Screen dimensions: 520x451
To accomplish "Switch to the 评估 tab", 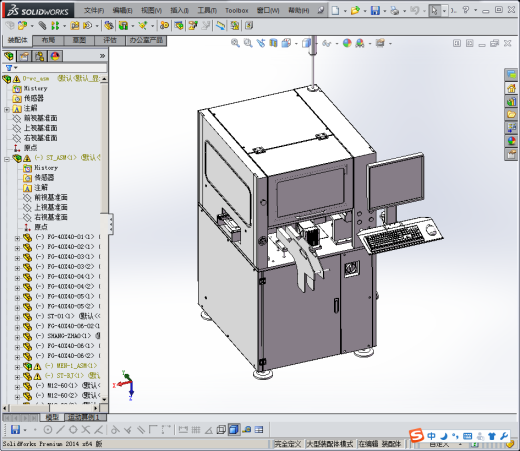I will coord(110,40).
